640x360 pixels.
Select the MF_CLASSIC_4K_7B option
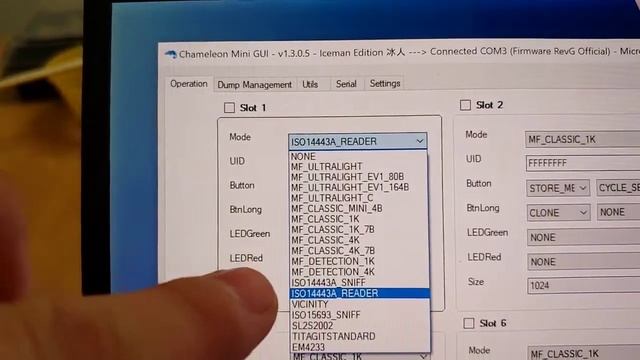click(359, 251)
